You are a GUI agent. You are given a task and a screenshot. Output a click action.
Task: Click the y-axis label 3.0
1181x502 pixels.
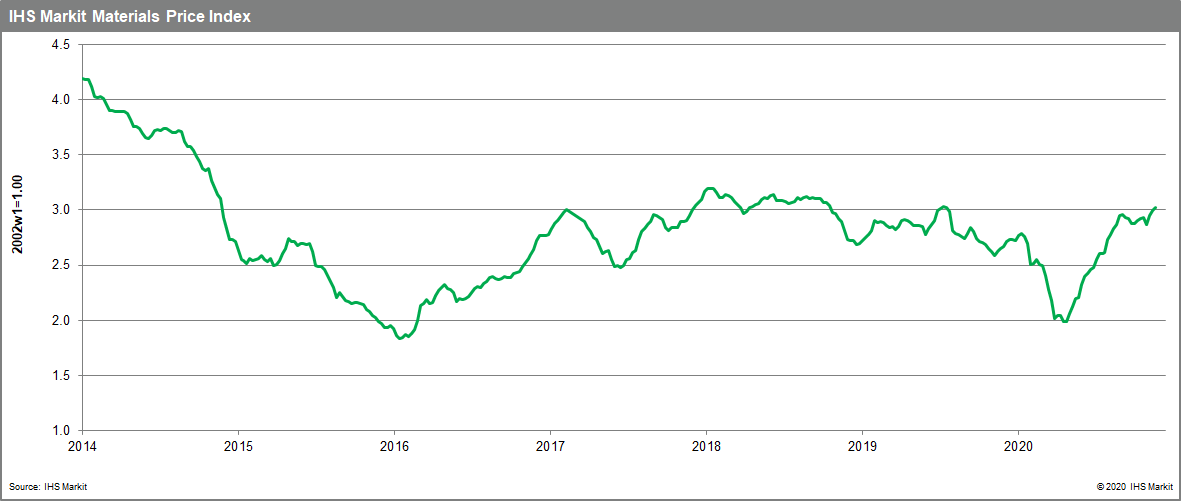pyautogui.click(x=61, y=210)
